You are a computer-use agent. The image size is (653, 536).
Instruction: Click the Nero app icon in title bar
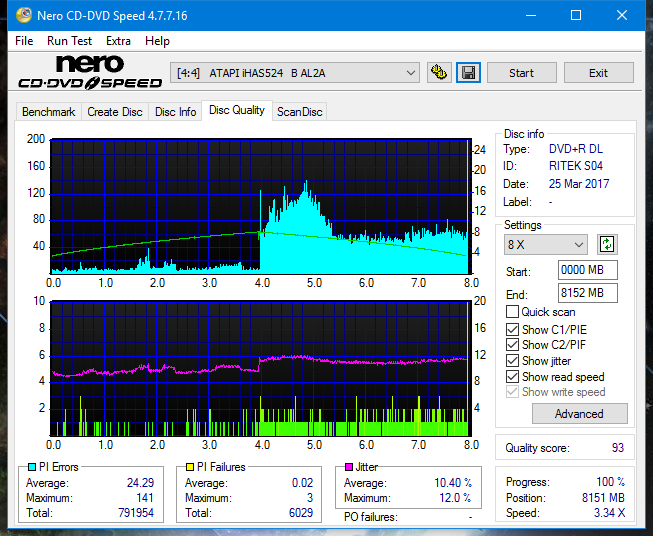click(14, 15)
